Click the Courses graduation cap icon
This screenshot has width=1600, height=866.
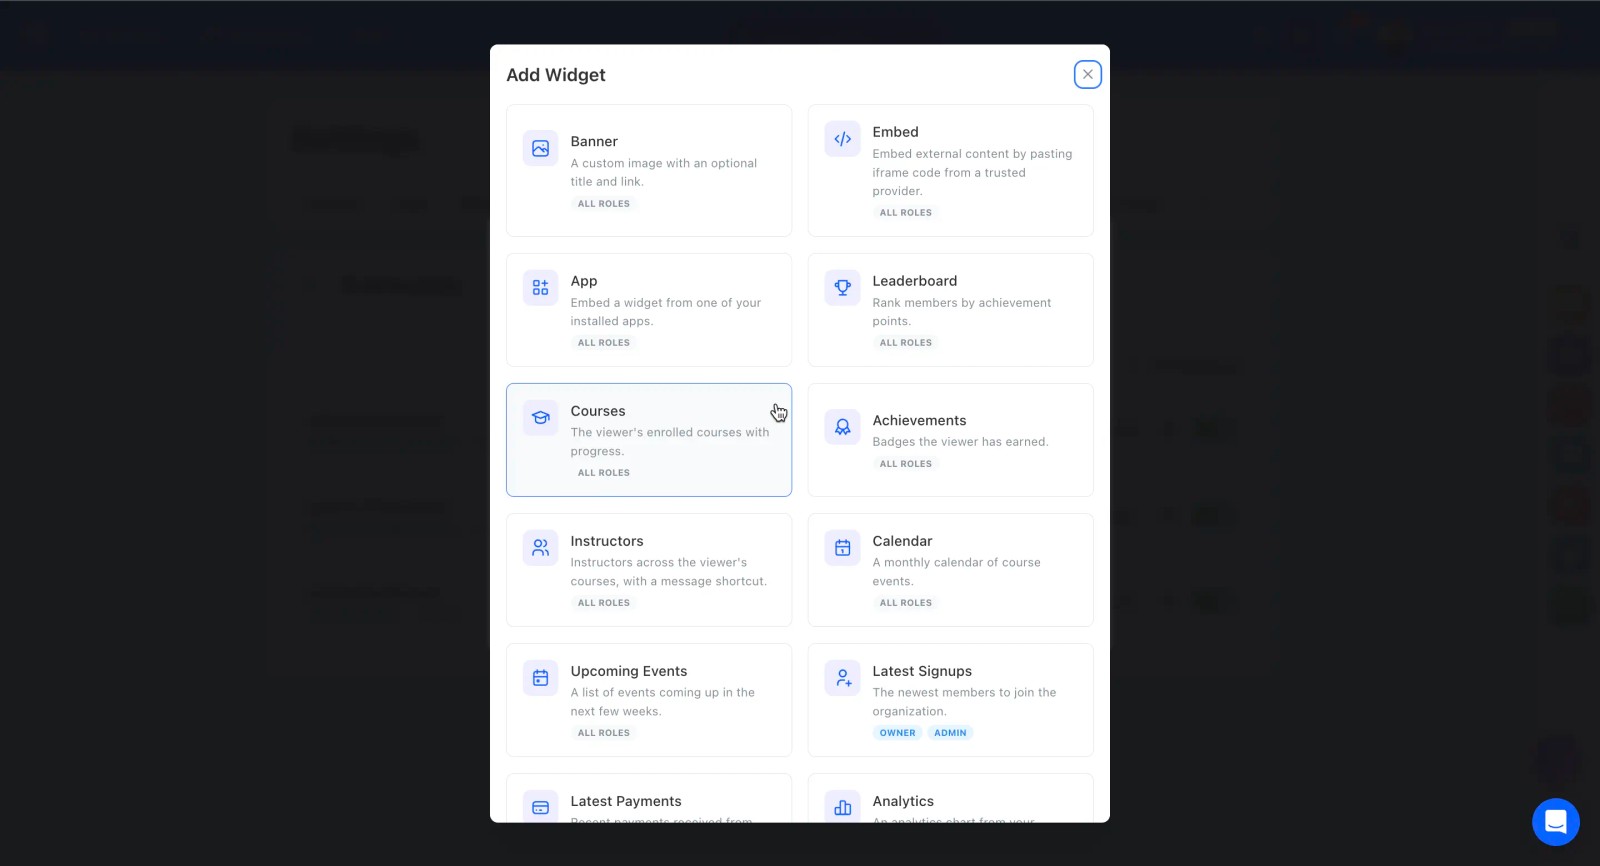540,418
